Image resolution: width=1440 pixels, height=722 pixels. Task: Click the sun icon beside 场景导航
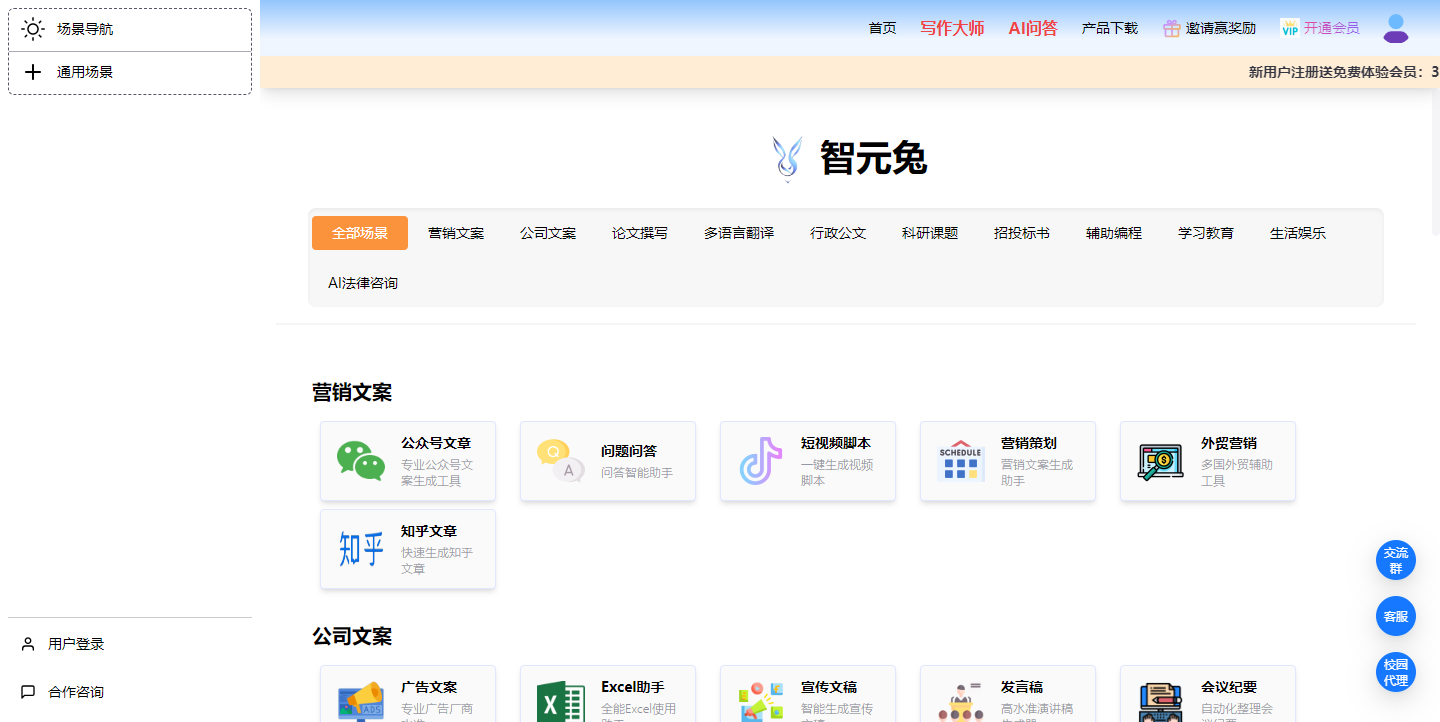(33, 29)
